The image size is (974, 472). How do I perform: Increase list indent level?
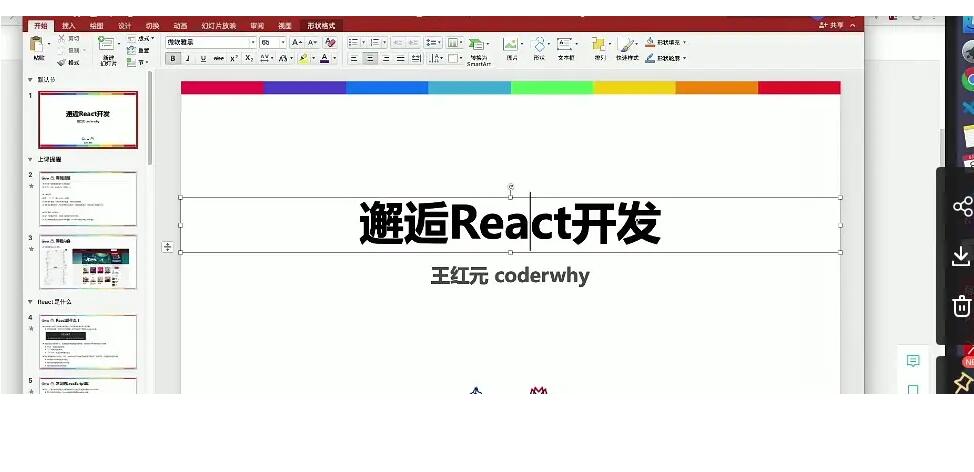[412, 42]
